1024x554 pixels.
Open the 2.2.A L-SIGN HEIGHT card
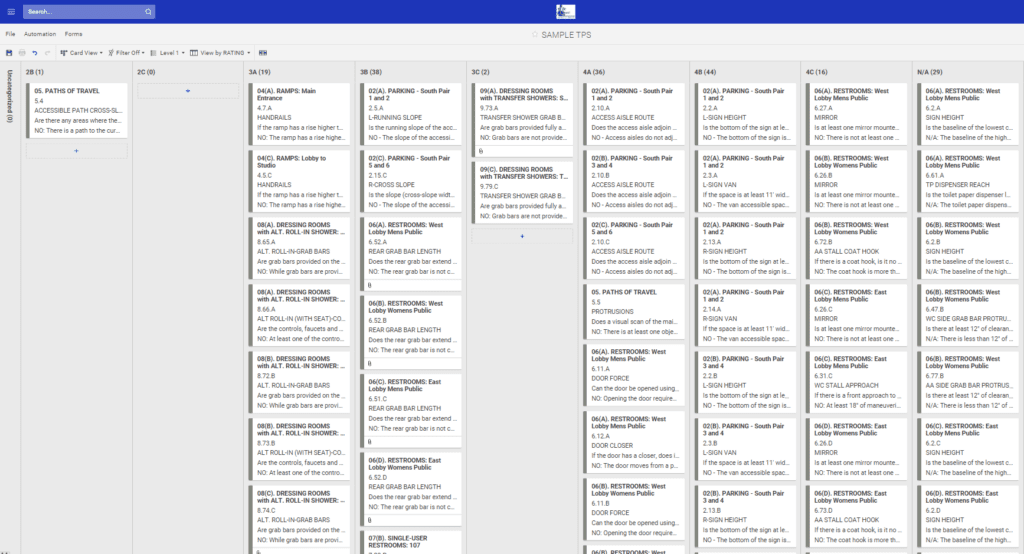[745, 114]
